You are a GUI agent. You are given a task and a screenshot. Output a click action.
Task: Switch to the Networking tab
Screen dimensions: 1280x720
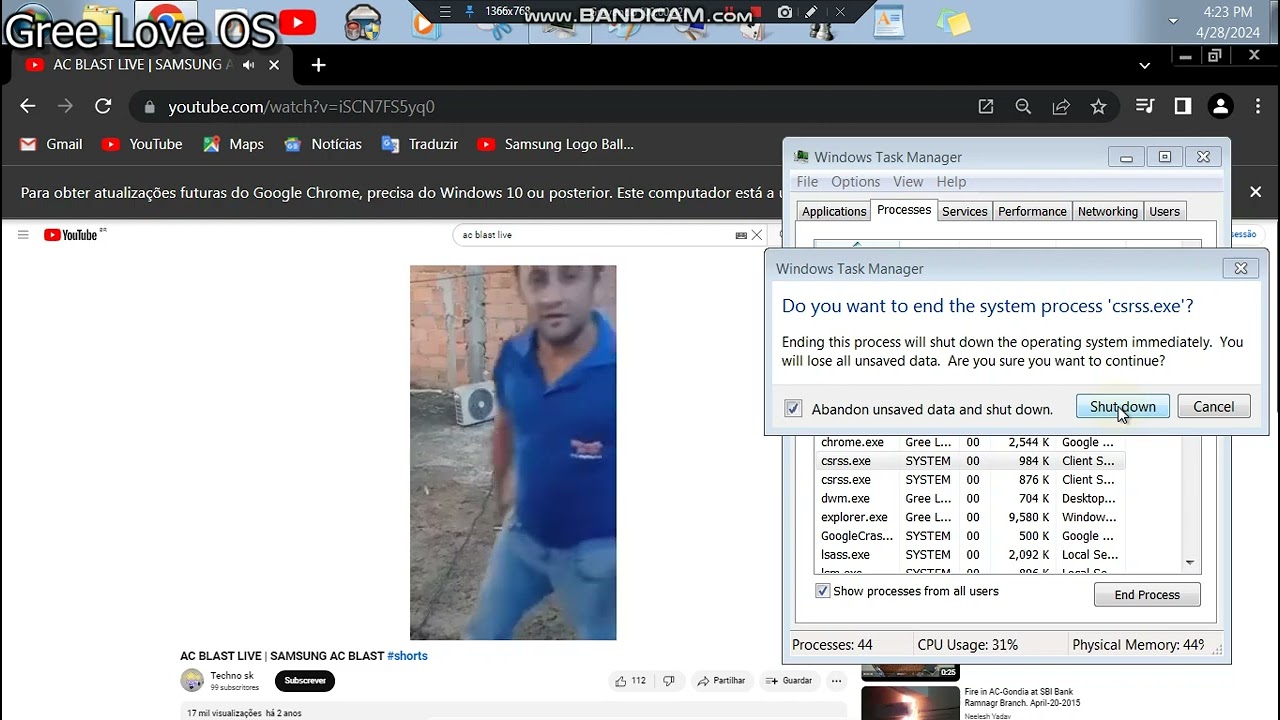coord(1108,211)
